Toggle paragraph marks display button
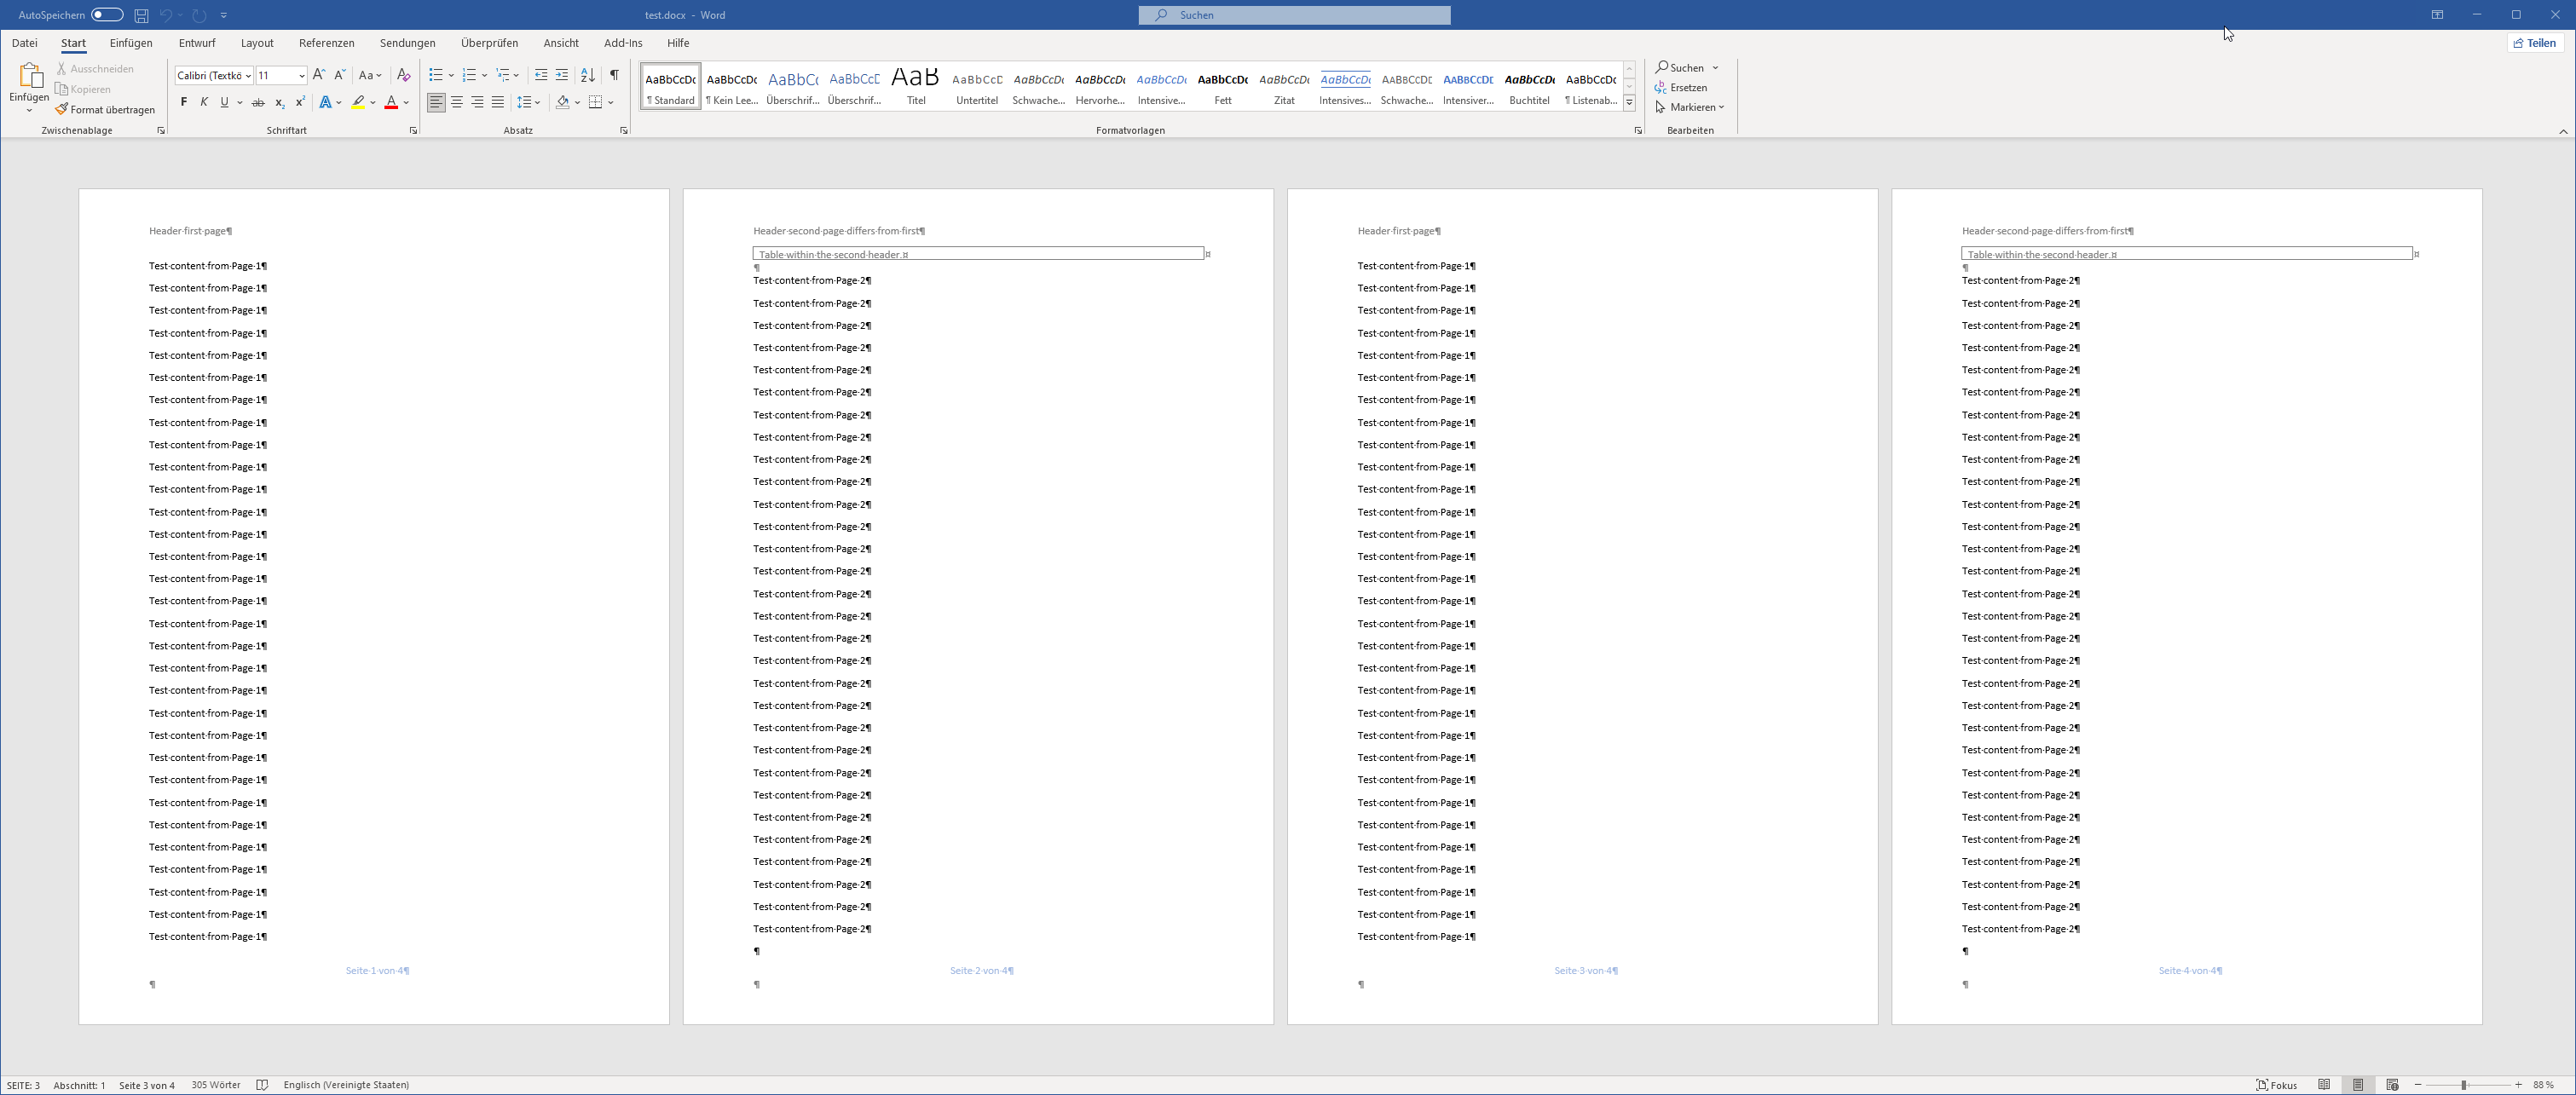 pos(614,75)
